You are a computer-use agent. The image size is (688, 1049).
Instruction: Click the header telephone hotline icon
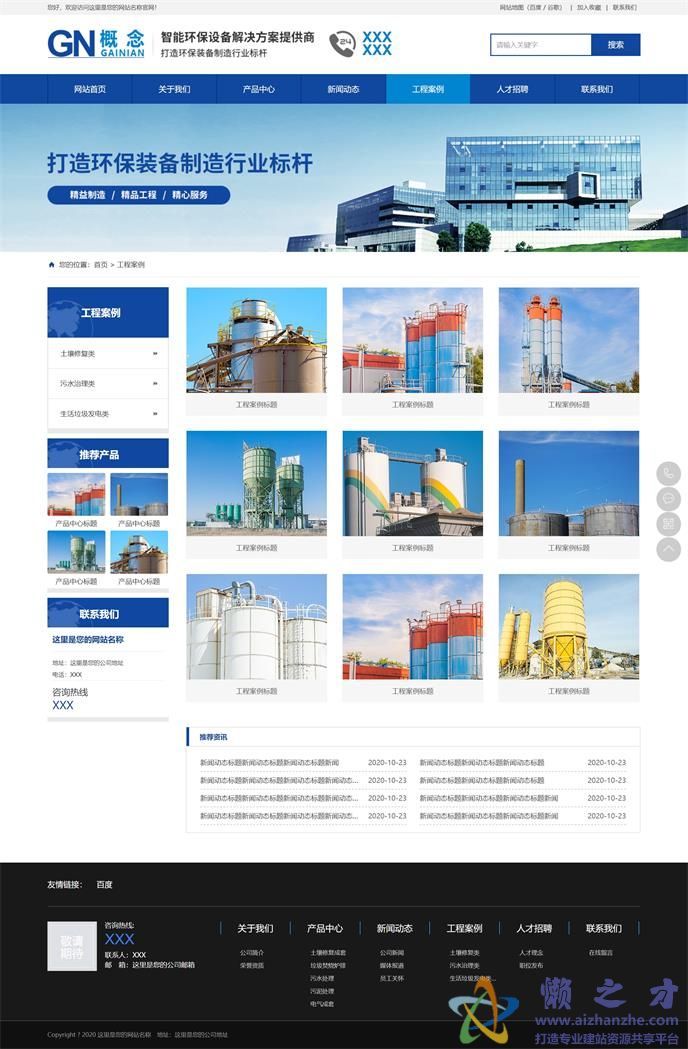pos(342,43)
